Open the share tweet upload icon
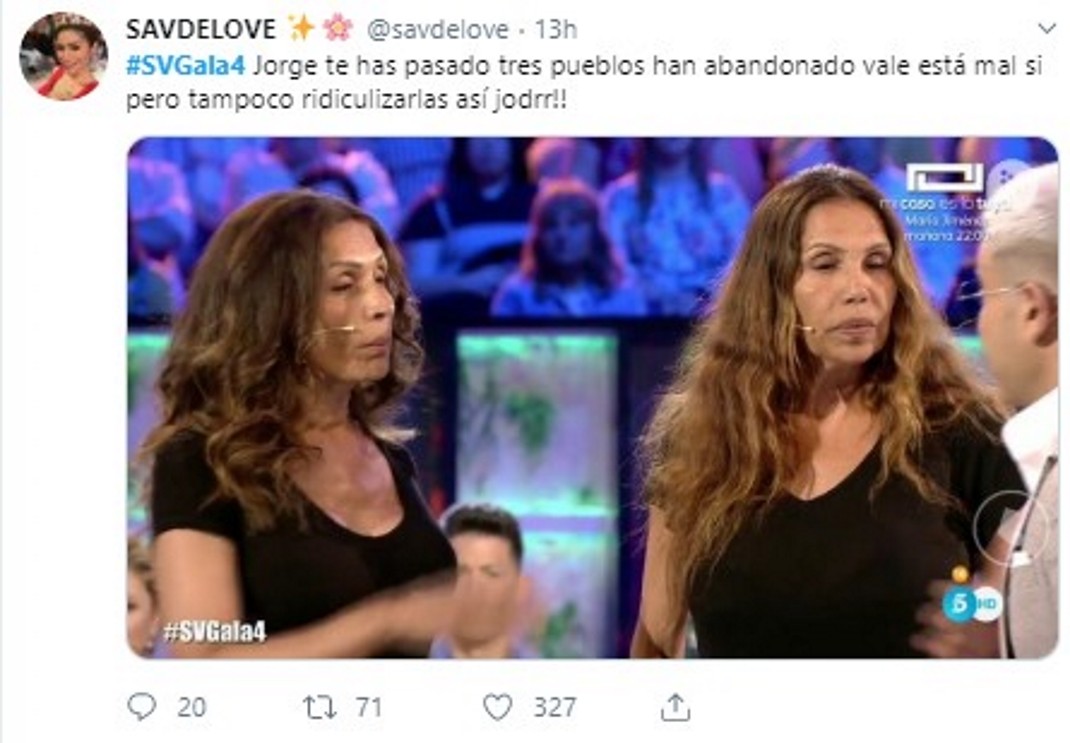Image resolution: width=1070 pixels, height=743 pixels. click(x=675, y=707)
